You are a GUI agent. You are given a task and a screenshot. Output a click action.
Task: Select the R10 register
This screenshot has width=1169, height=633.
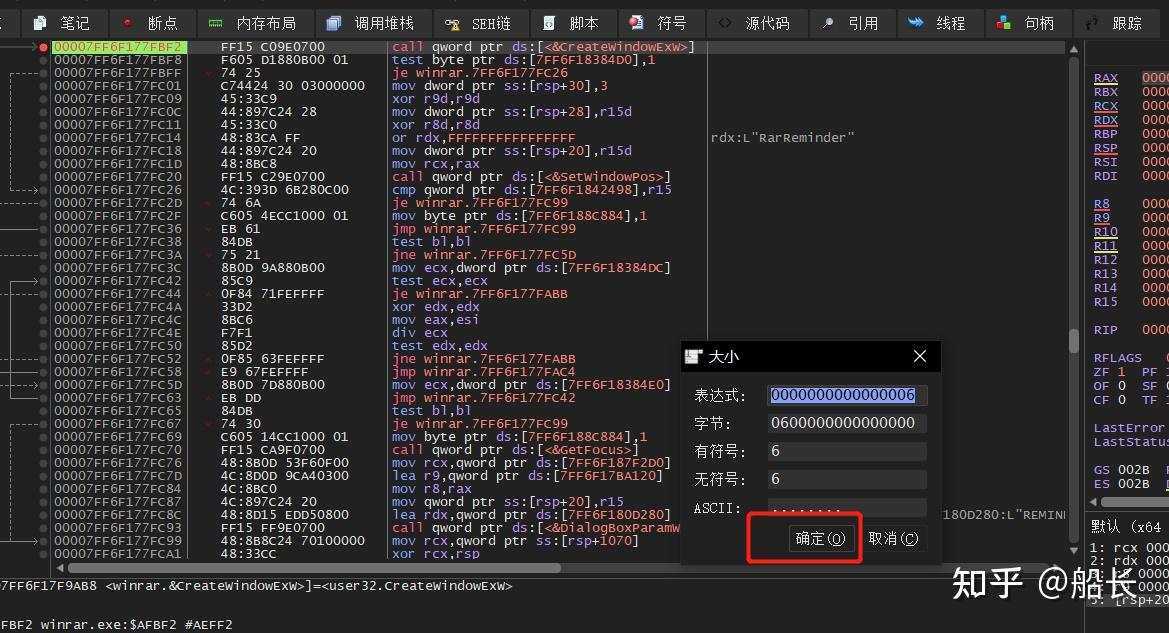1106,231
